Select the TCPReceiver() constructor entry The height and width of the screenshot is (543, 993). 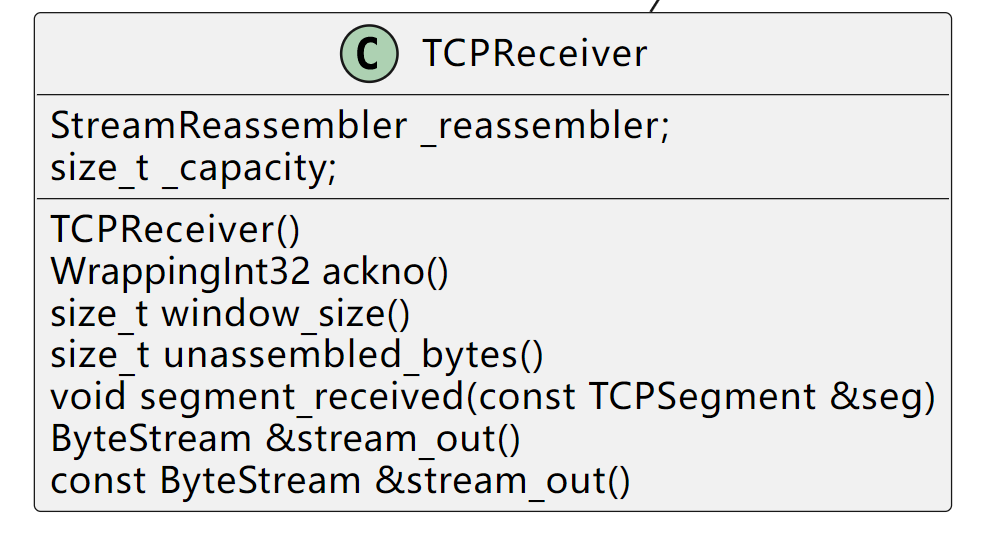175,229
